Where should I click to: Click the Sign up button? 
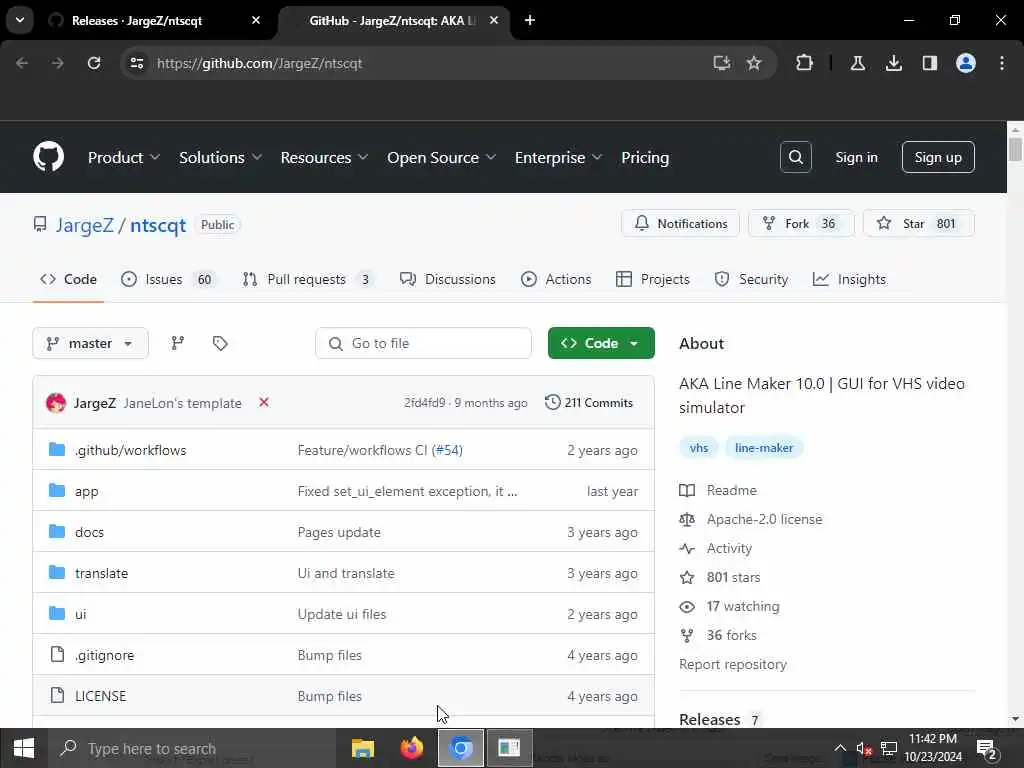(x=938, y=157)
